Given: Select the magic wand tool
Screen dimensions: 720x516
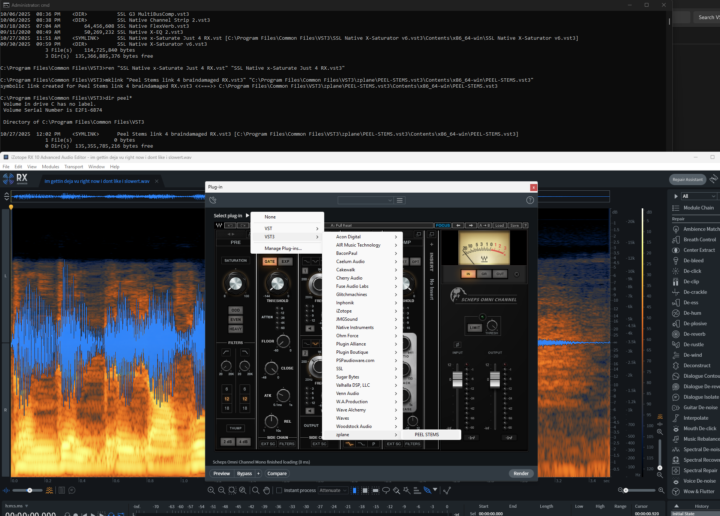Looking at the screenshot, I should 407,490.
